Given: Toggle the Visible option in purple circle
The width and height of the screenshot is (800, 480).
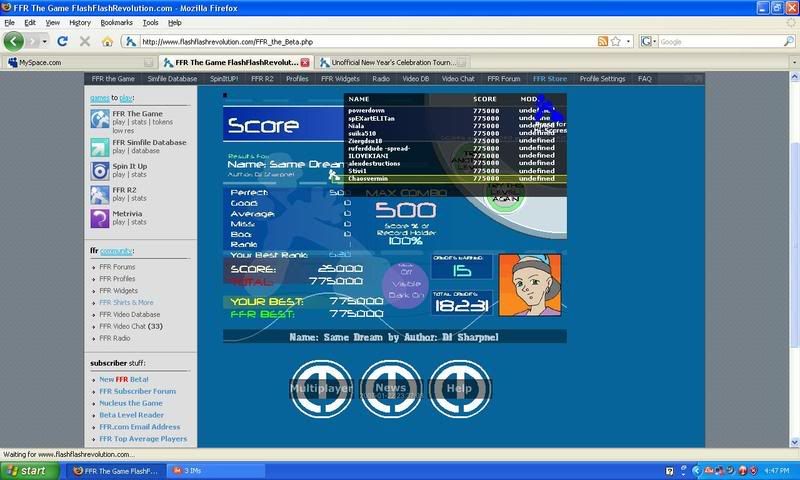Looking at the screenshot, I should point(406,283).
